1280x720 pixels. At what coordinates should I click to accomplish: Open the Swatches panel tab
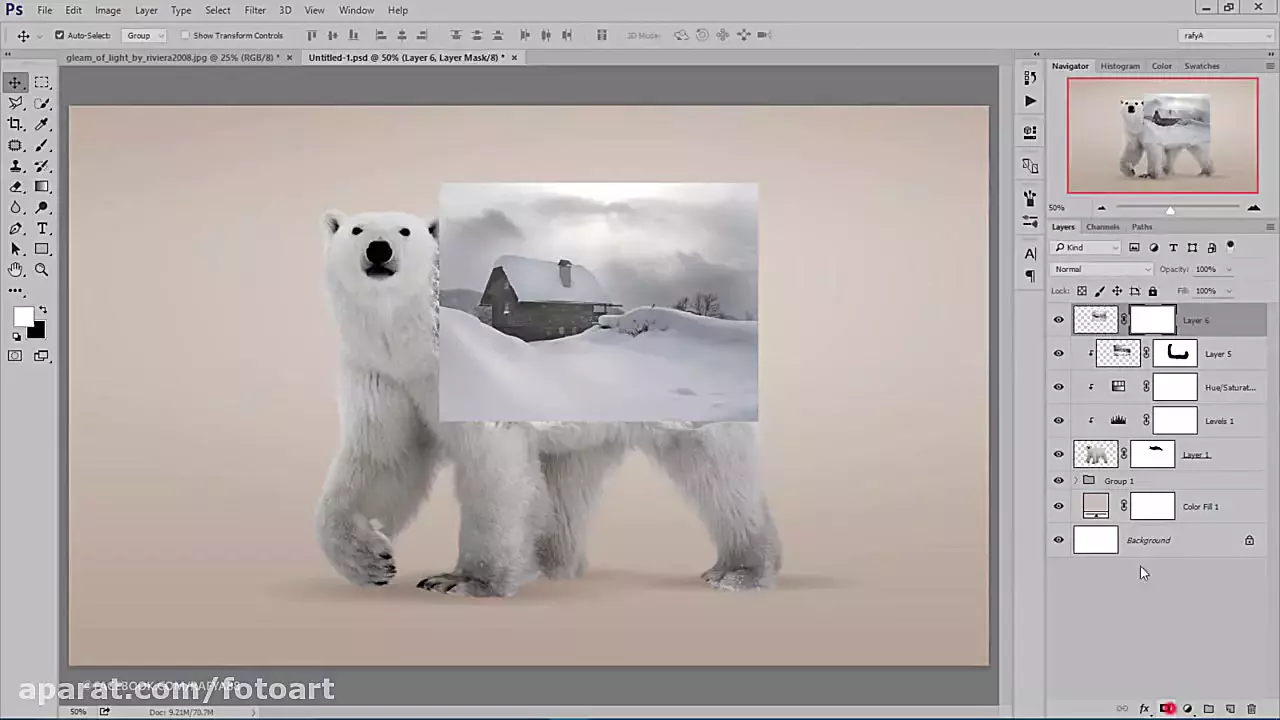[1201, 66]
